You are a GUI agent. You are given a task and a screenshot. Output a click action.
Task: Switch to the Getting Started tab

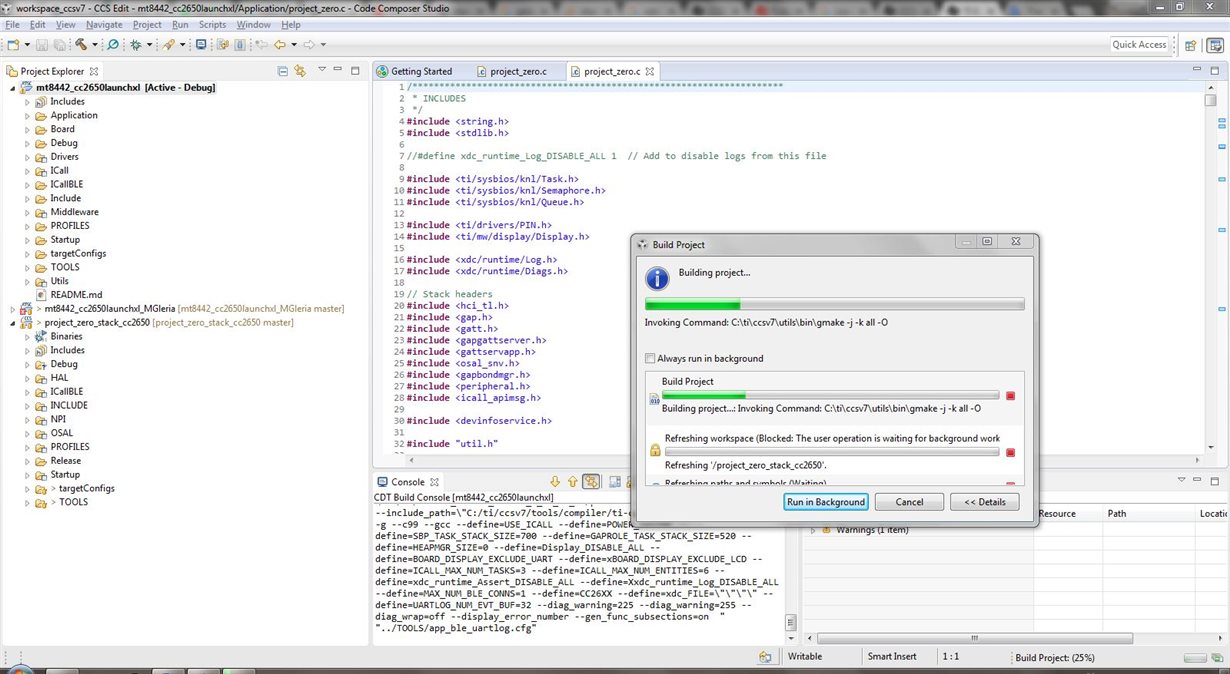[x=420, y=71]
